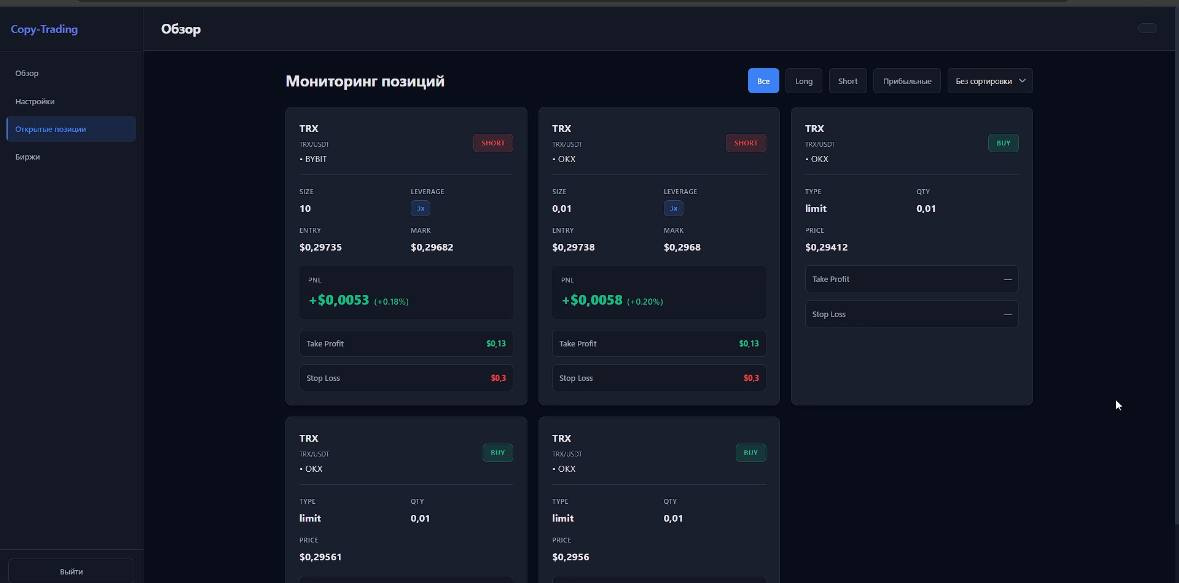The width and height of the screenshot is (1179, 583).
Task: Click the 'limit' type on the $0,29412 card
Action: (x=815, y=208)
